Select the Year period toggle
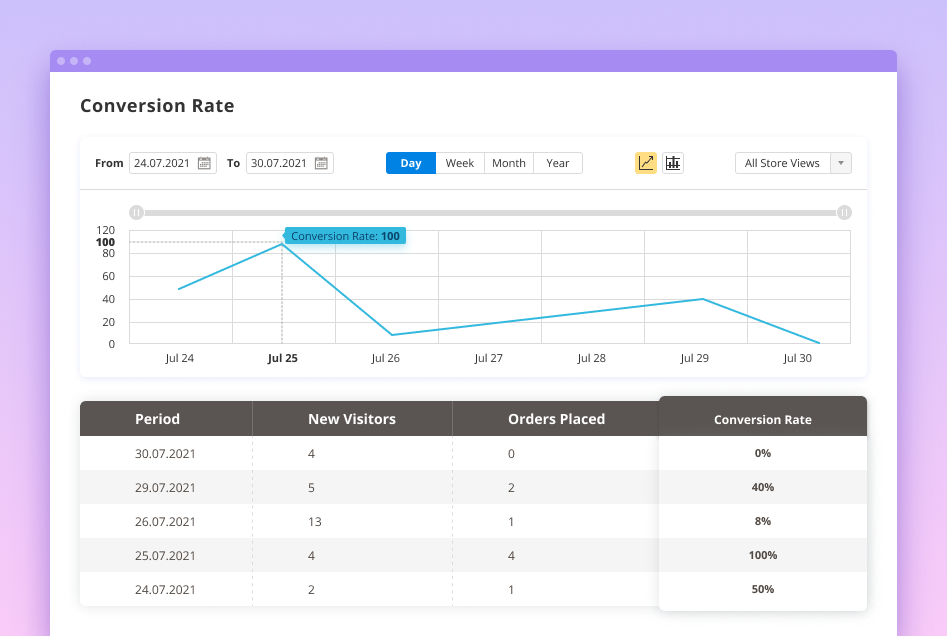Viewport: 947px width, 636px height. (558, 163)
